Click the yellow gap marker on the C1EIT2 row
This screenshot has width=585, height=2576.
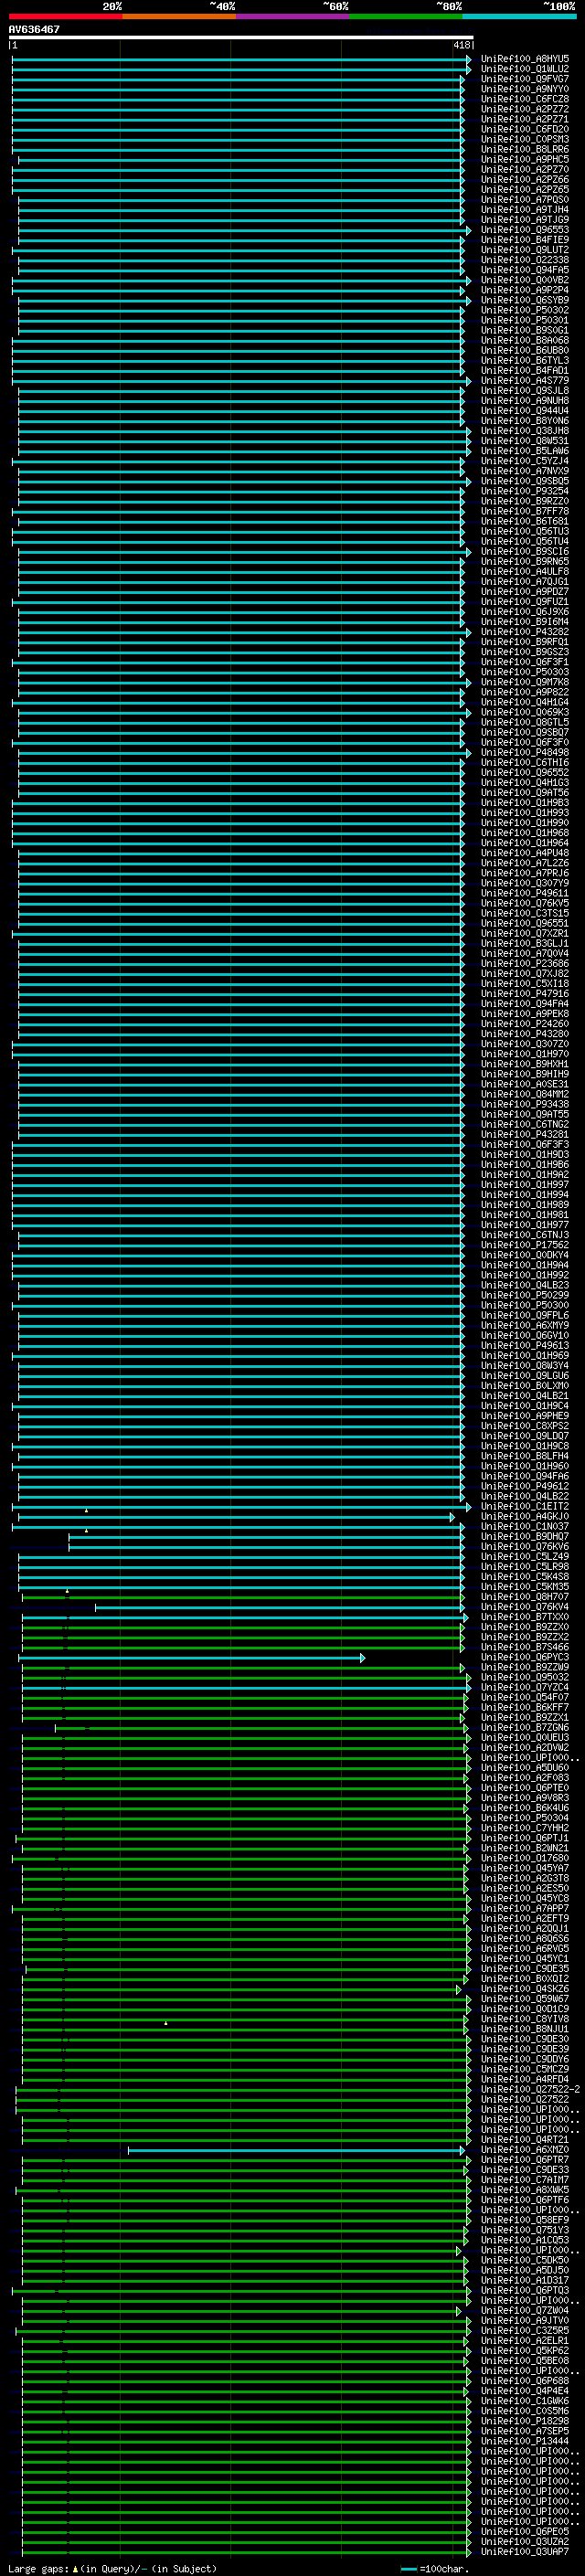pos(86,1510)
